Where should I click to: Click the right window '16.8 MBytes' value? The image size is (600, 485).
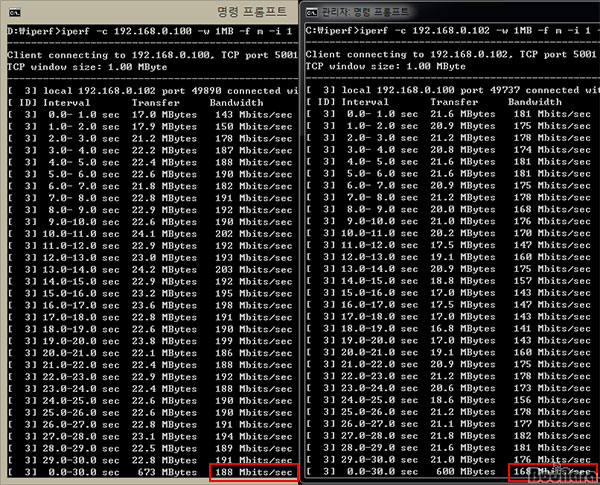tap(463, 328)
